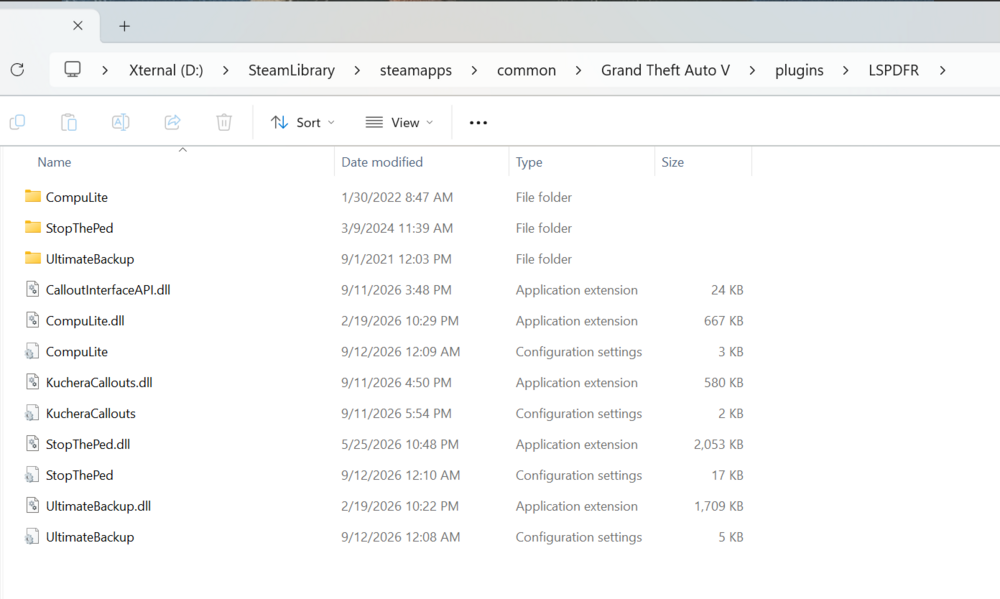Image resolution: width=1000 pixels, height=599 pixels.
Task: Expand chevron after This PC icon
Action: point(105,70)
